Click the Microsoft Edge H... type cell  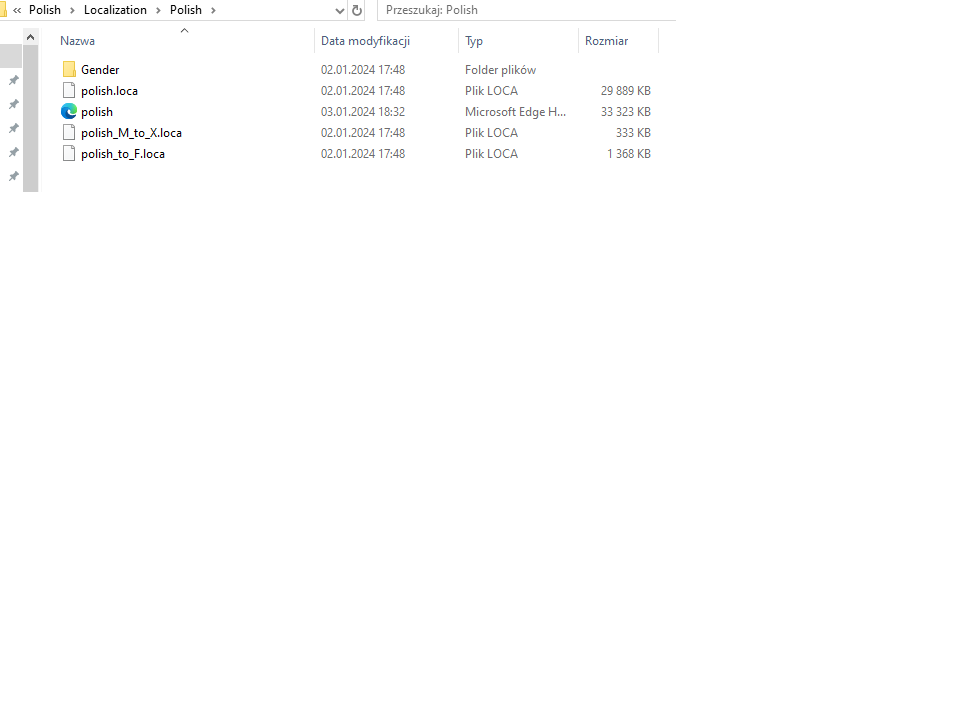[515, 112]
